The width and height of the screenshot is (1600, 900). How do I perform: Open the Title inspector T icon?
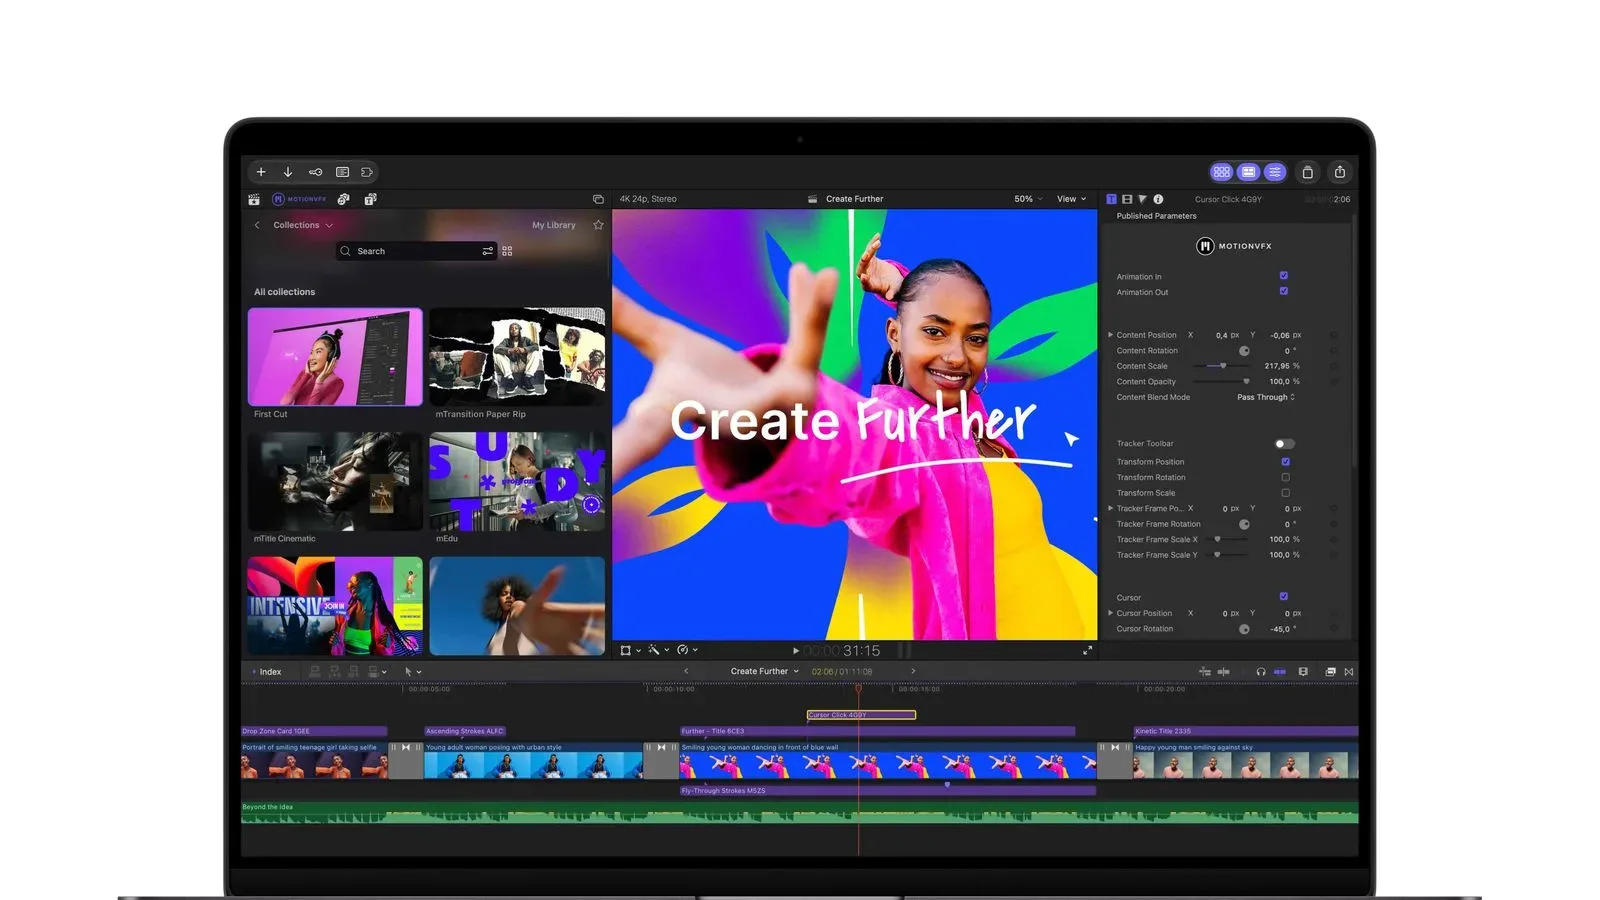[1111, 199]
